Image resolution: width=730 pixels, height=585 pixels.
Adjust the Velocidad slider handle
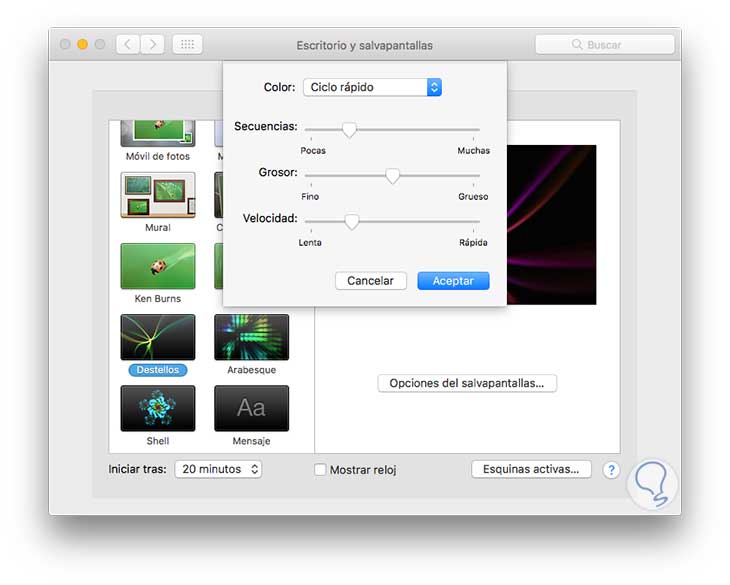click(x=352, y=222)
